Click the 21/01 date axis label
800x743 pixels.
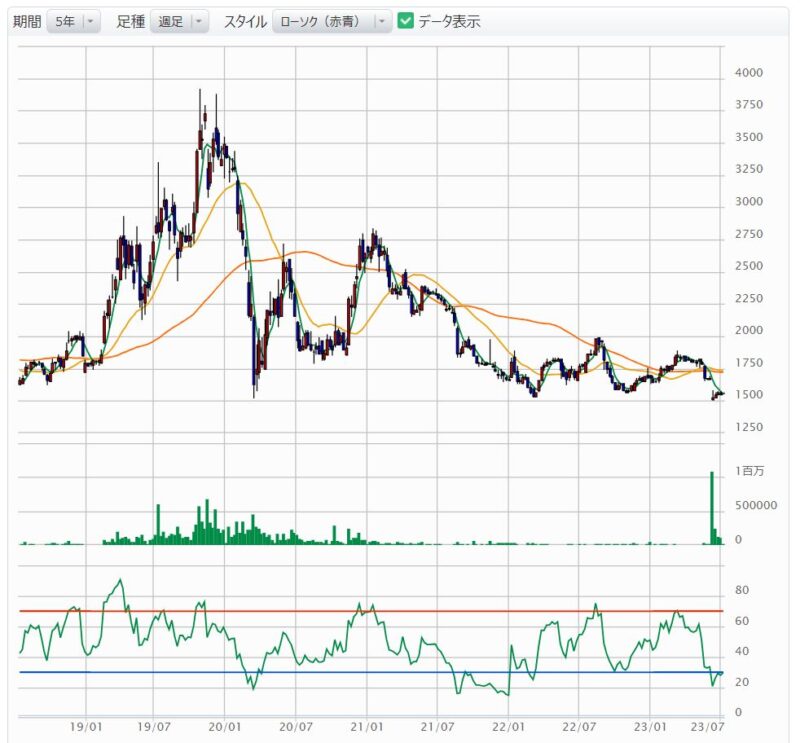click(366, 726)
